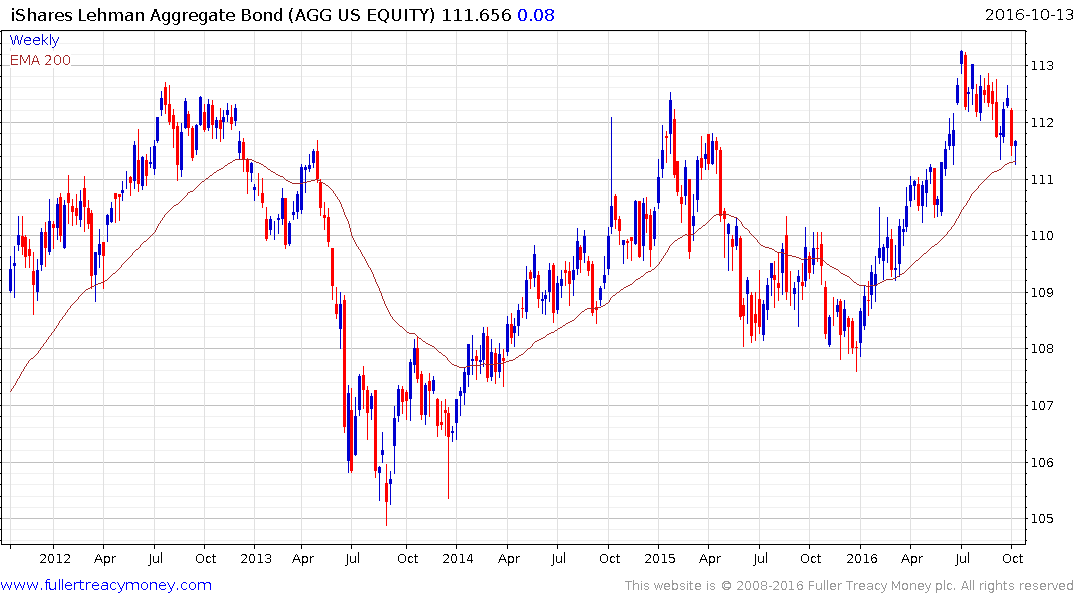Click the 108 price axis label
Viewport: 1075px width, 600px height.
pyautogui.click(x=1042, y=349)
